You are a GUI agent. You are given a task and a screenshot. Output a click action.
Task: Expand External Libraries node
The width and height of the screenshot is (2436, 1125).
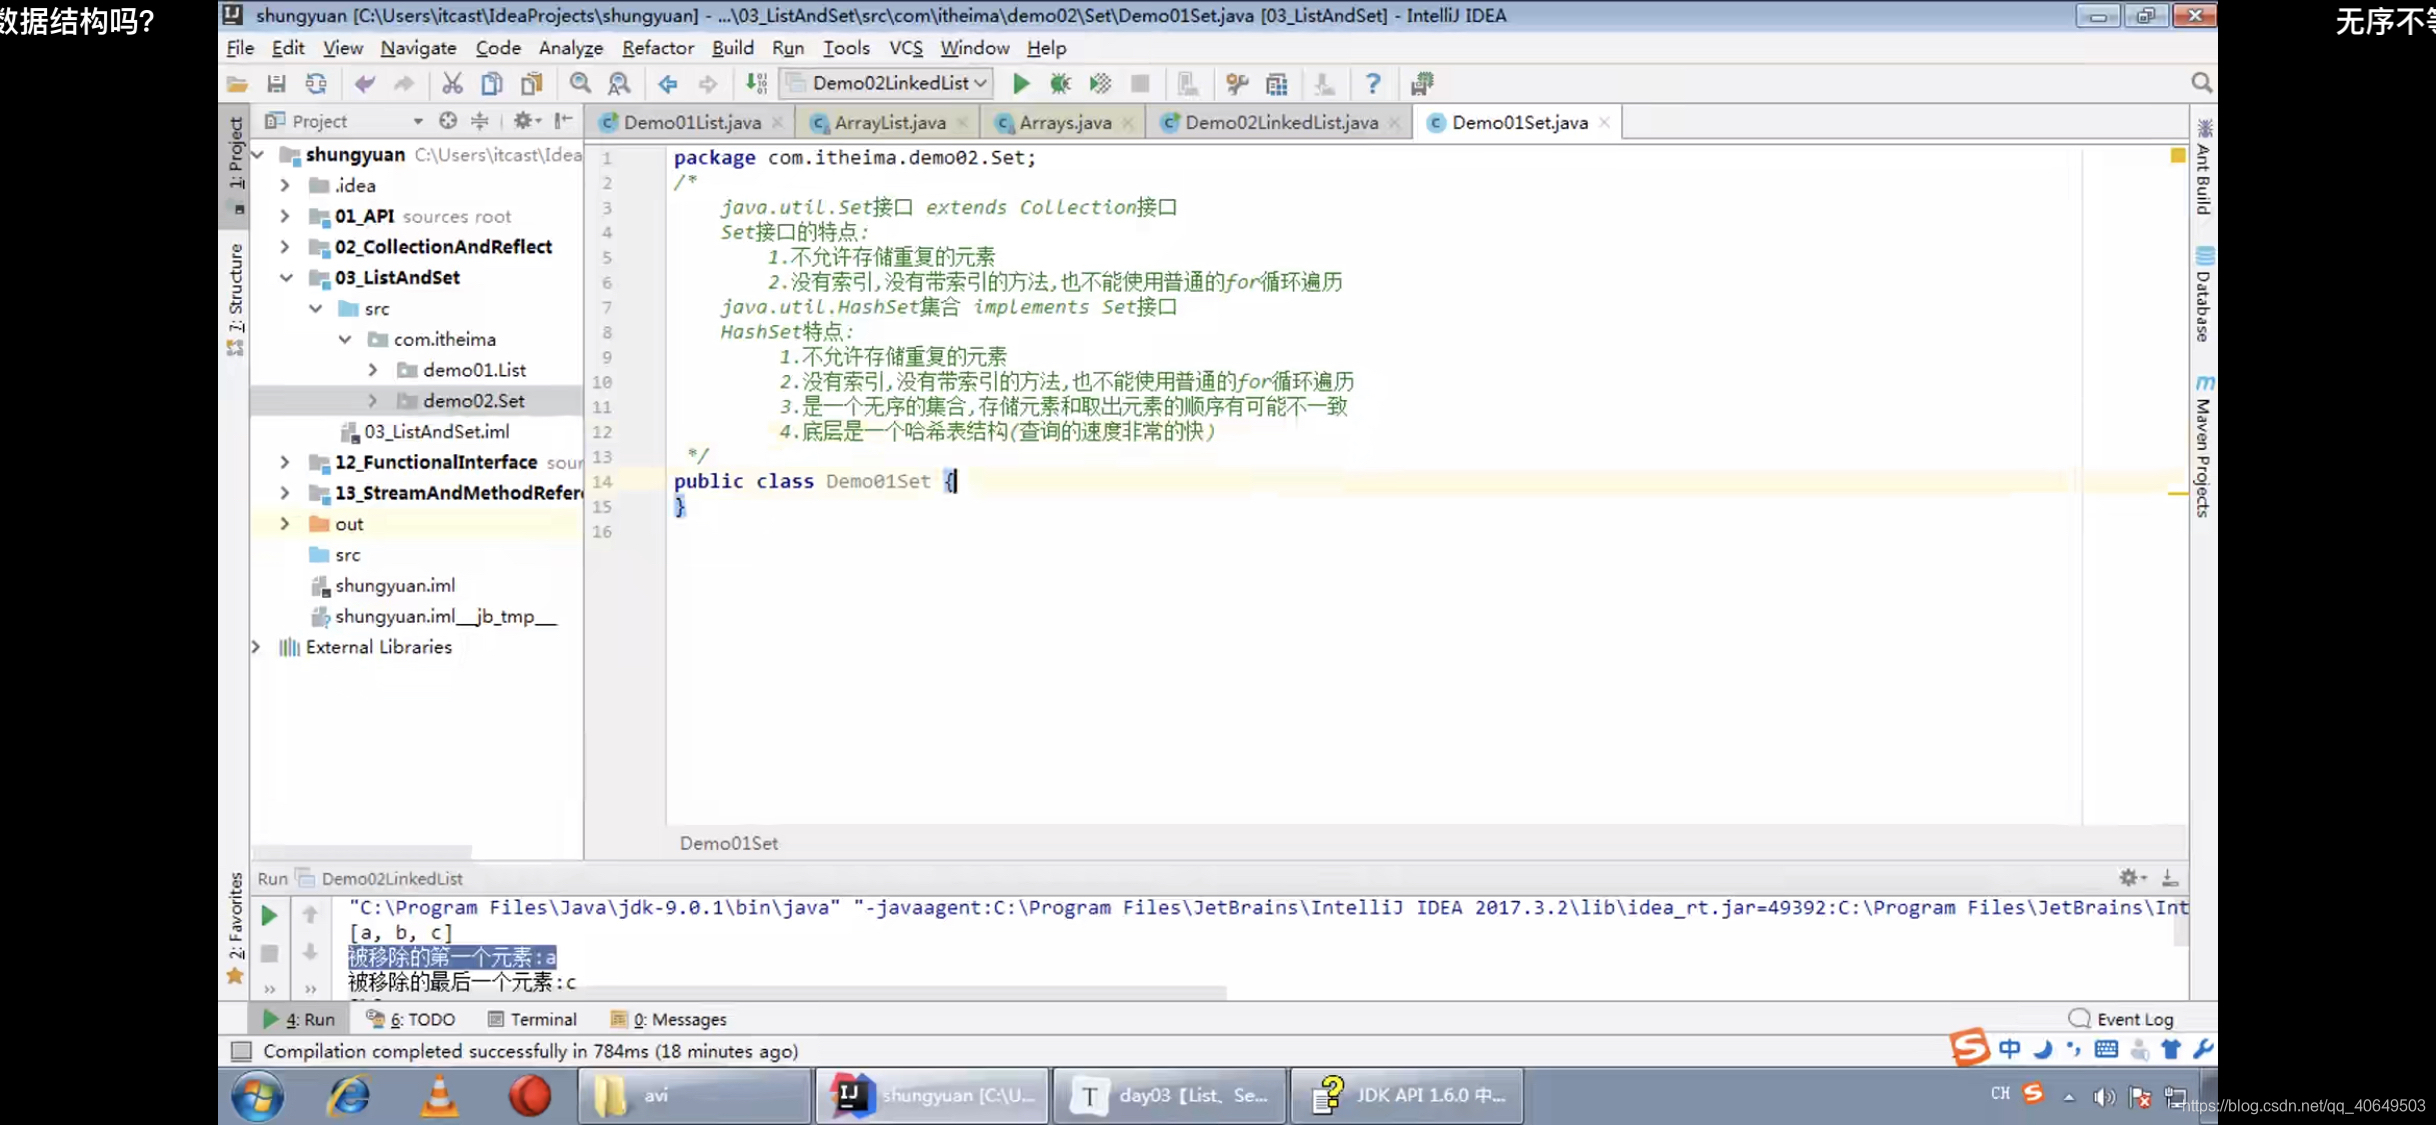click(x=256, y=647)
